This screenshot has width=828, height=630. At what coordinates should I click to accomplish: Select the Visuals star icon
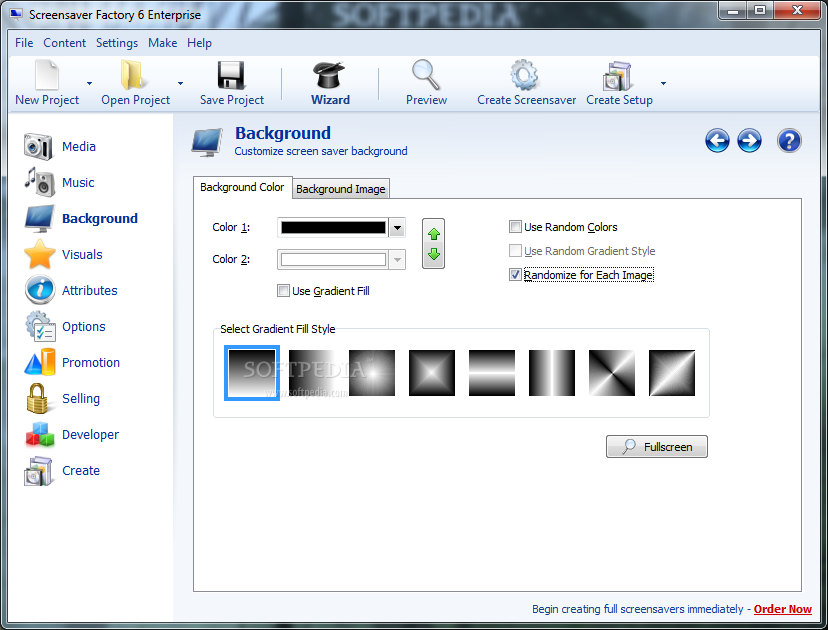pyautogui.click(x=40, y=255)
